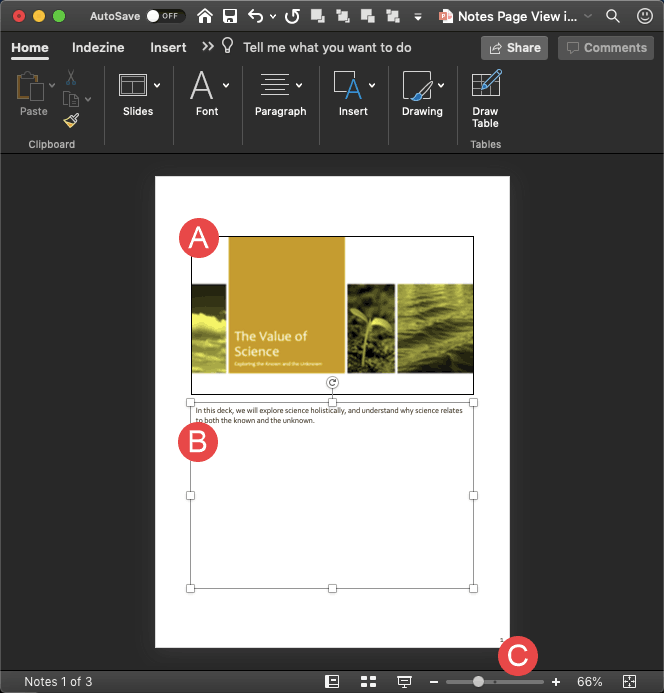Undo the last action
This screenshot has width=664, height=693.
point(256,16)
